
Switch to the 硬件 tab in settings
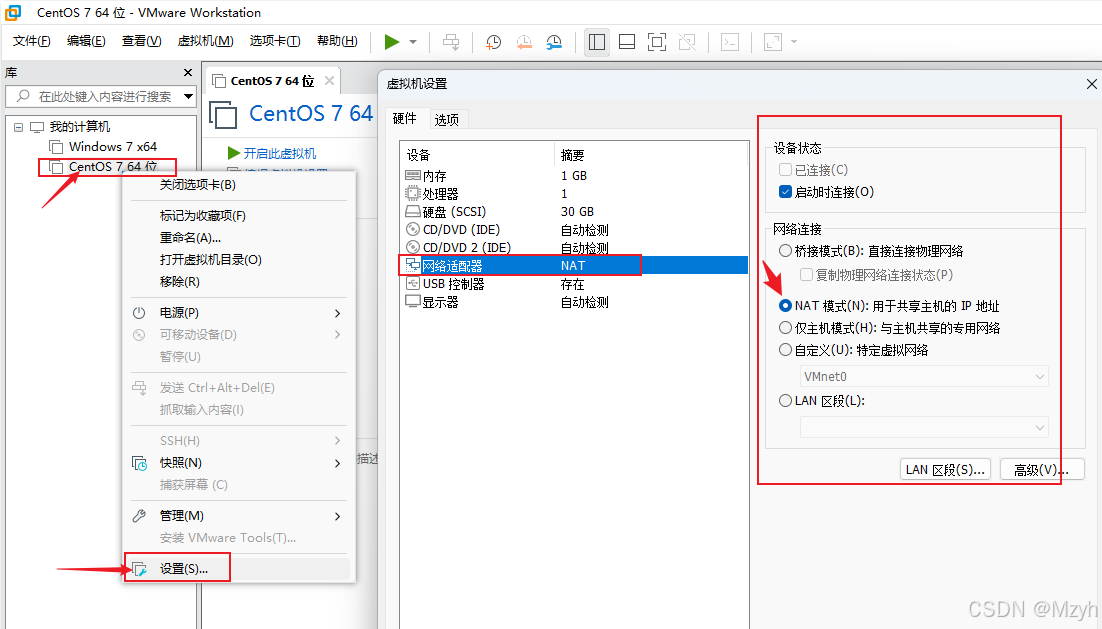pos(404,119)
